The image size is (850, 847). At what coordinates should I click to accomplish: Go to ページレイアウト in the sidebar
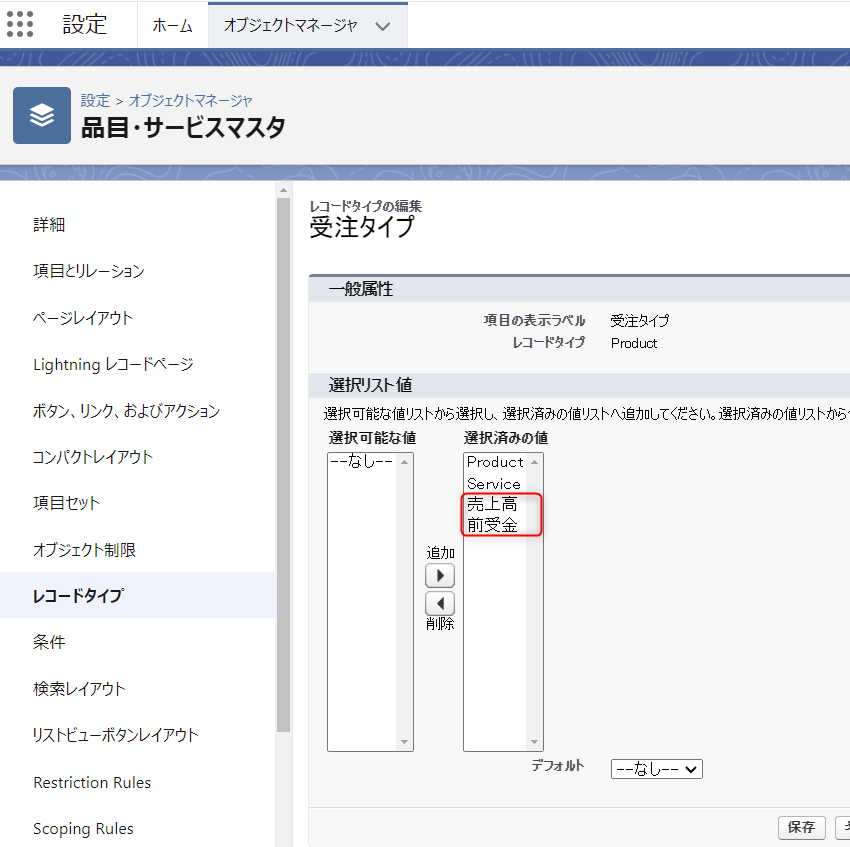click(83, 318)
